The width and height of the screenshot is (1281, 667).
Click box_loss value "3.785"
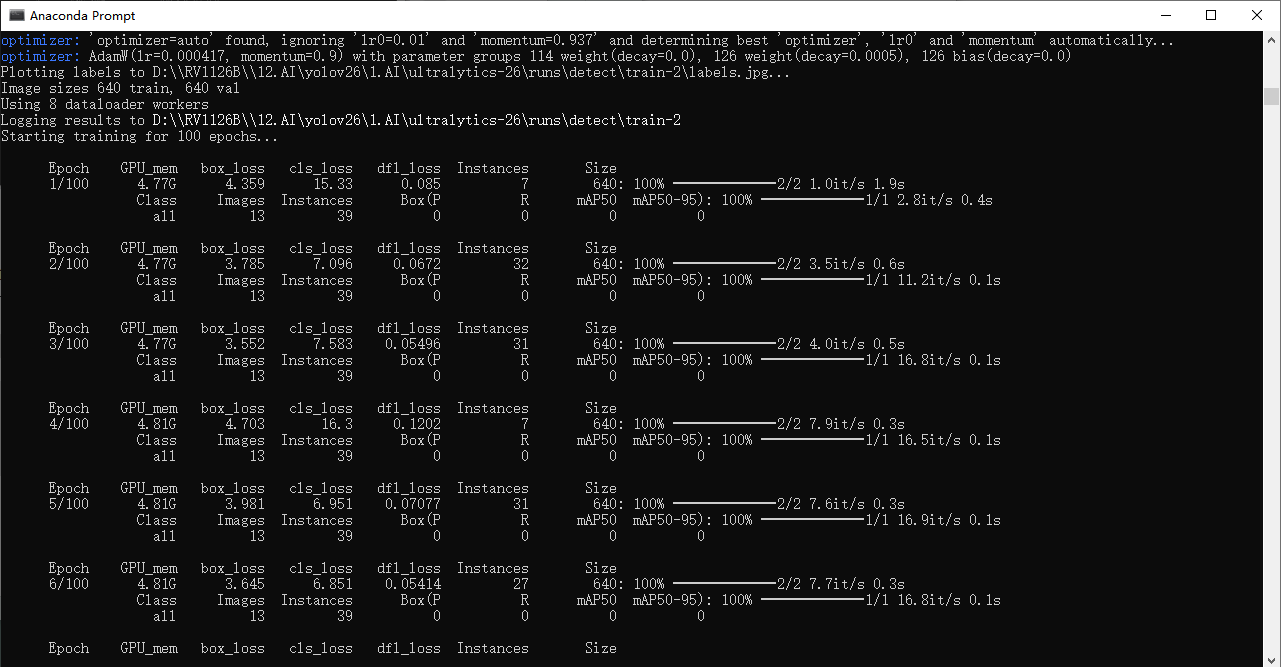coord(245,265)
